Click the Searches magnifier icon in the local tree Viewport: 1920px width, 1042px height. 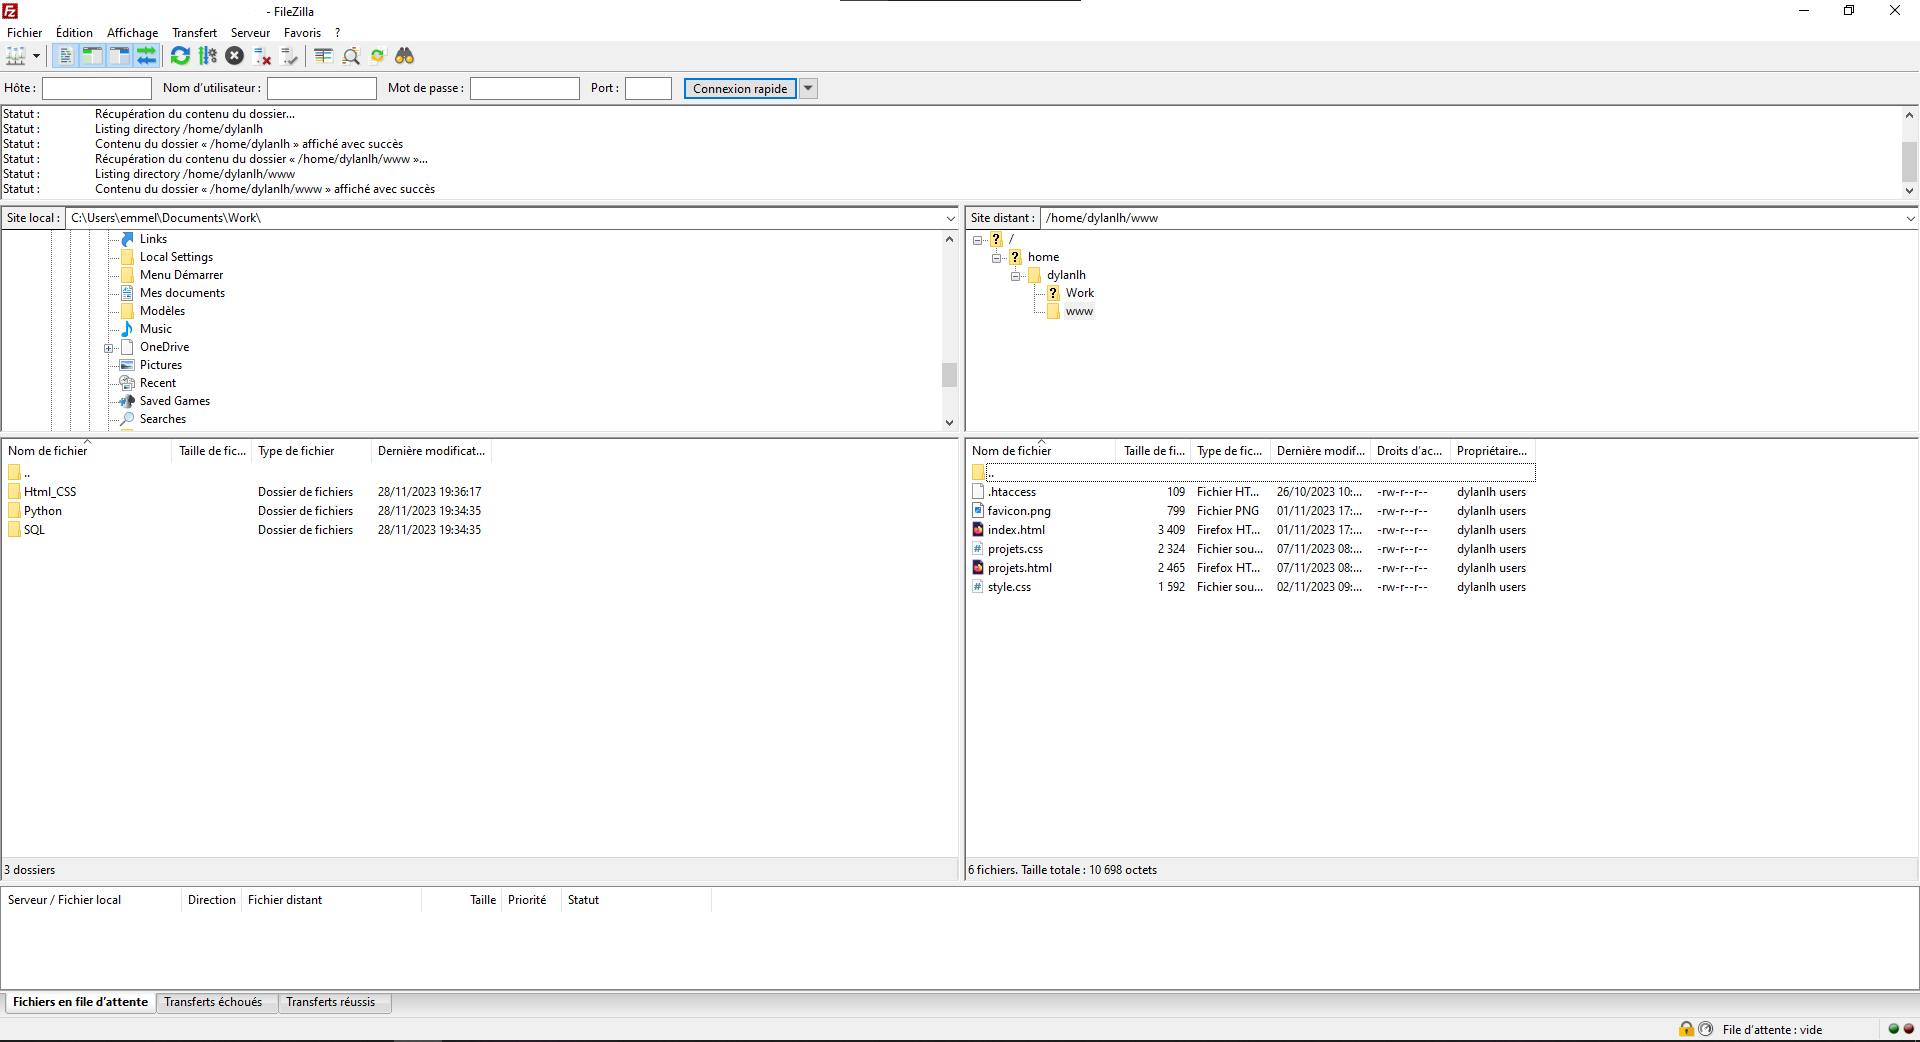[x=127, y=419]
